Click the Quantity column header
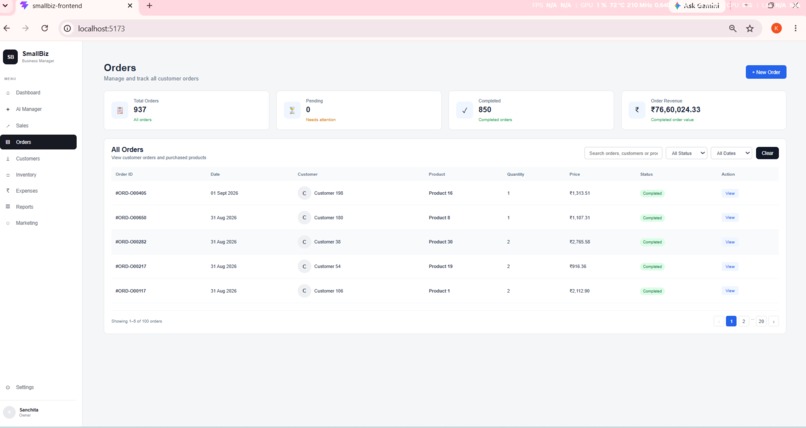The image size is (806, 428). click(x=516, y=174)
